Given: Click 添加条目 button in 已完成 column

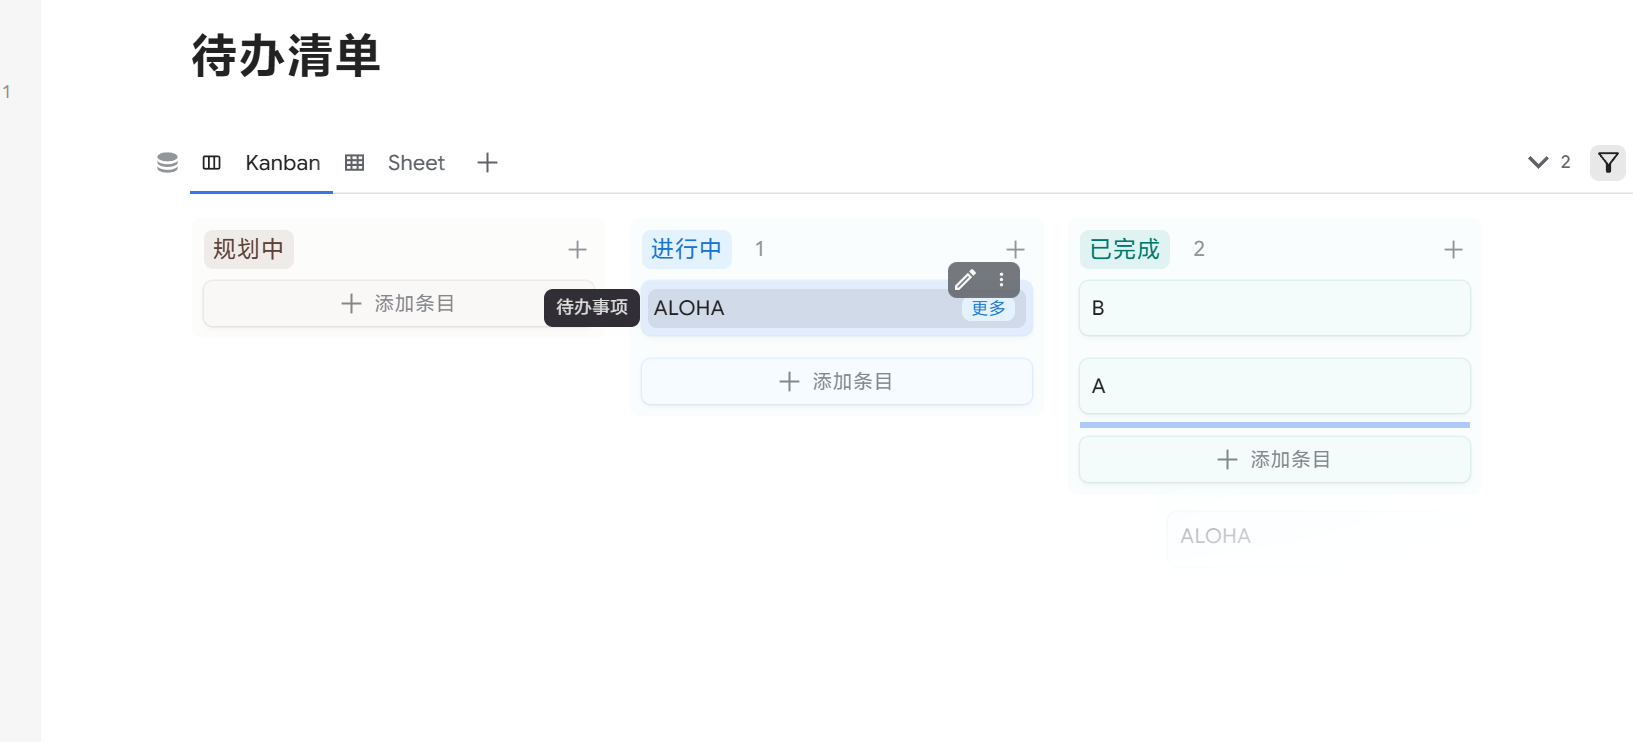Looking at the screenshot, I should (1274, 460).
